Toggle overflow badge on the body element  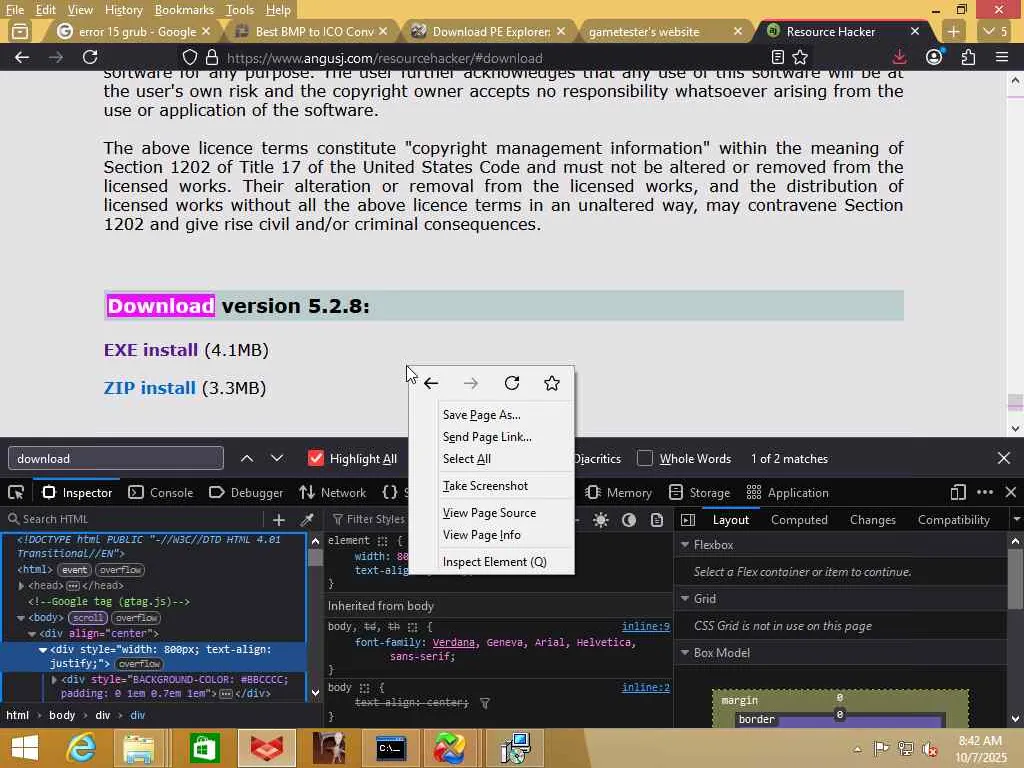click(136, 618)
